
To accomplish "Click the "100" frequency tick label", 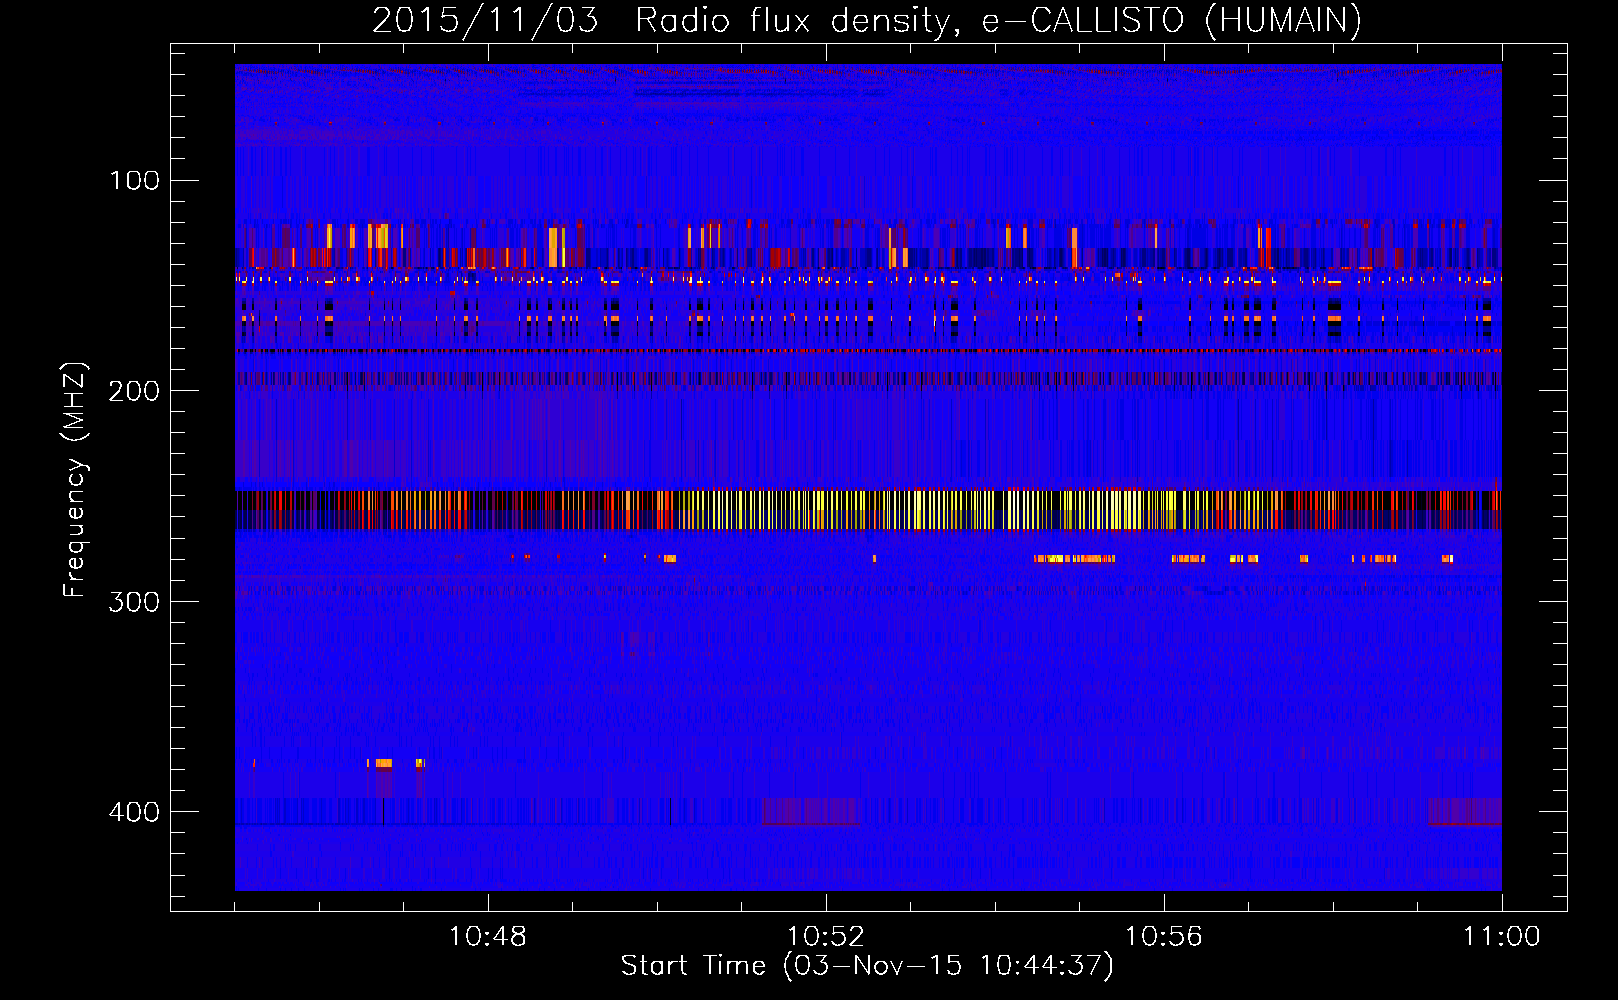I will click(134, 181).
